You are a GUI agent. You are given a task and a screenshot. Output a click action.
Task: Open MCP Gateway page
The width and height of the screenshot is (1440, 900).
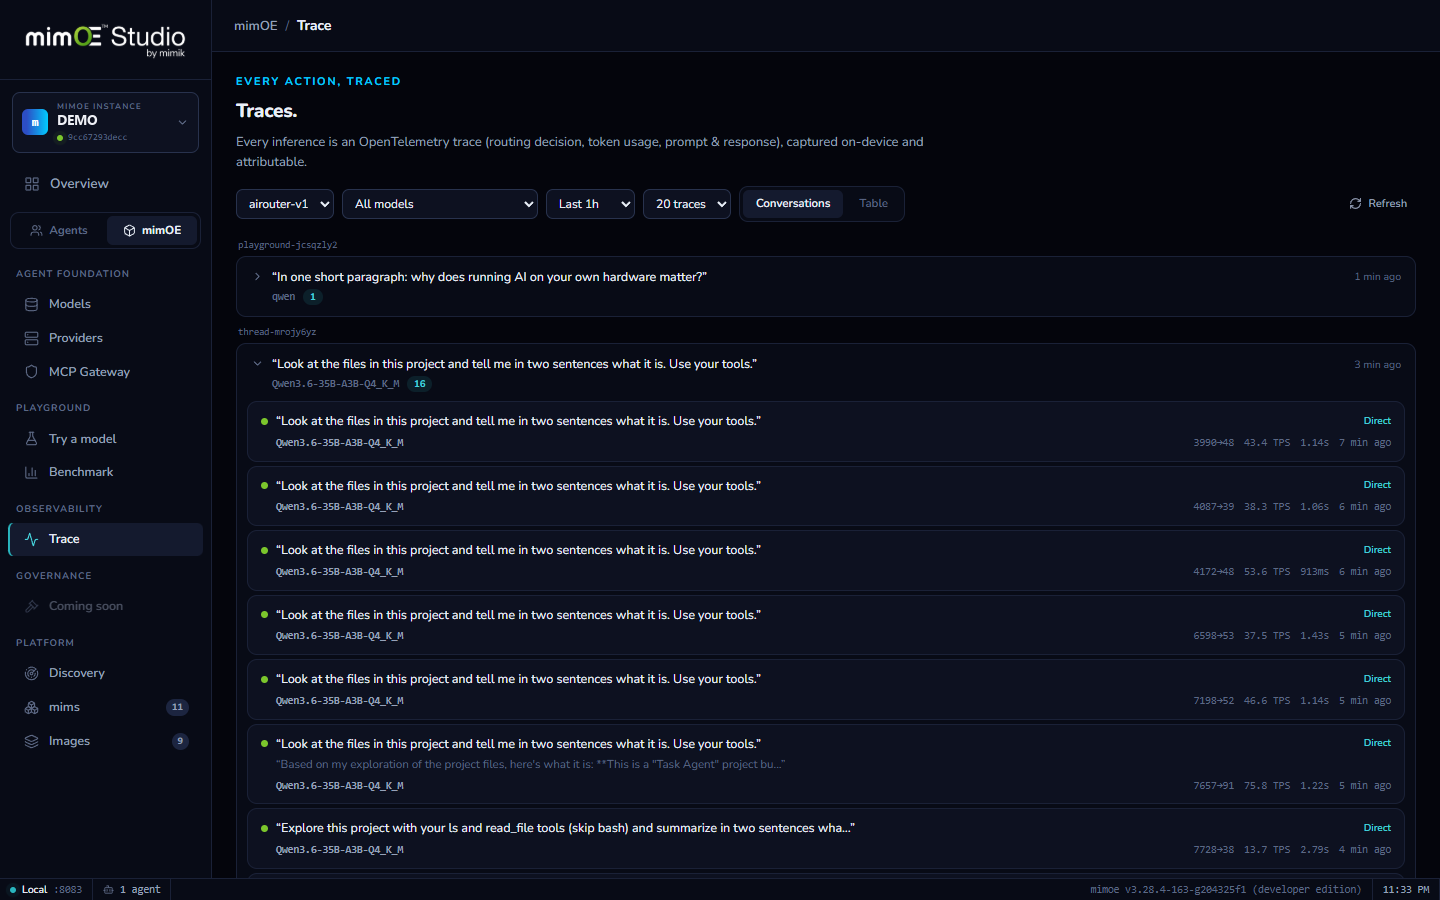coord(105,372)
